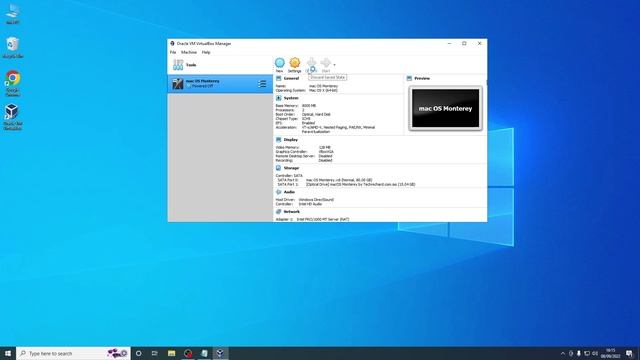Viewport: 640px width, 360px height.
Task: Click the Oracle VM VirtualBox title bar icon
Action: [172, 43]
